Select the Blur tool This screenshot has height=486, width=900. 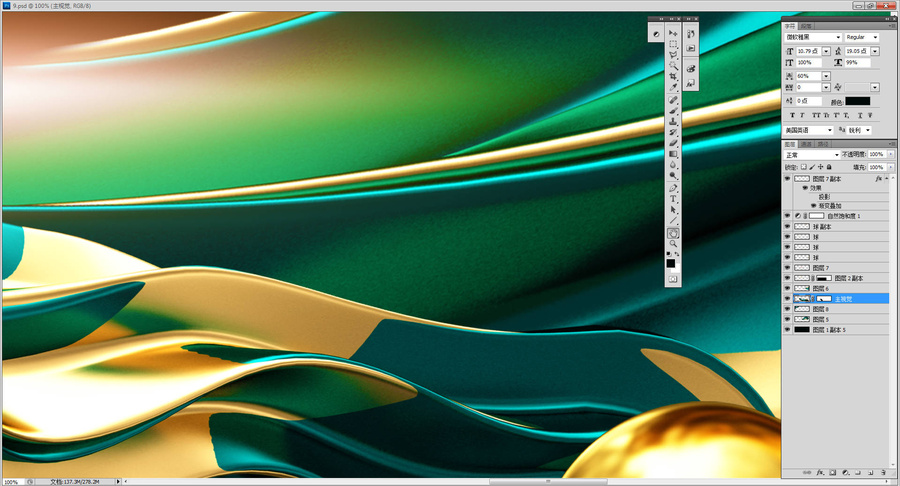point(673,165)
